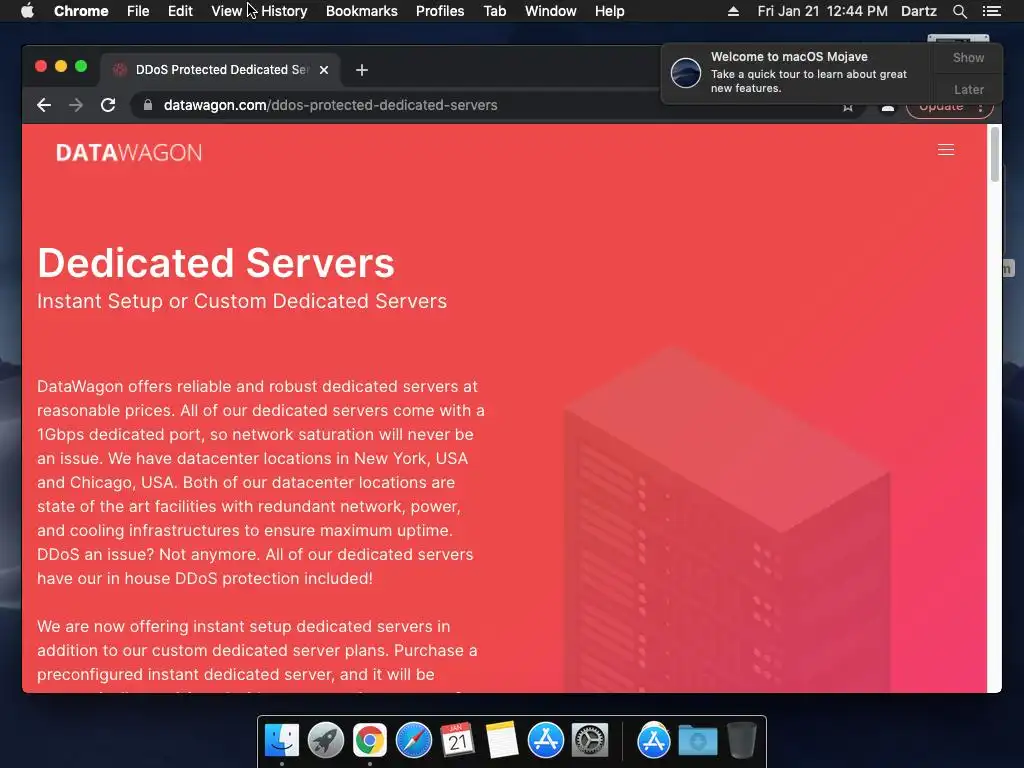Image resolution: width=1024 pixels, height=768 pixels.
Task: Open the Edit menu
Action: (x=180, y=11)
